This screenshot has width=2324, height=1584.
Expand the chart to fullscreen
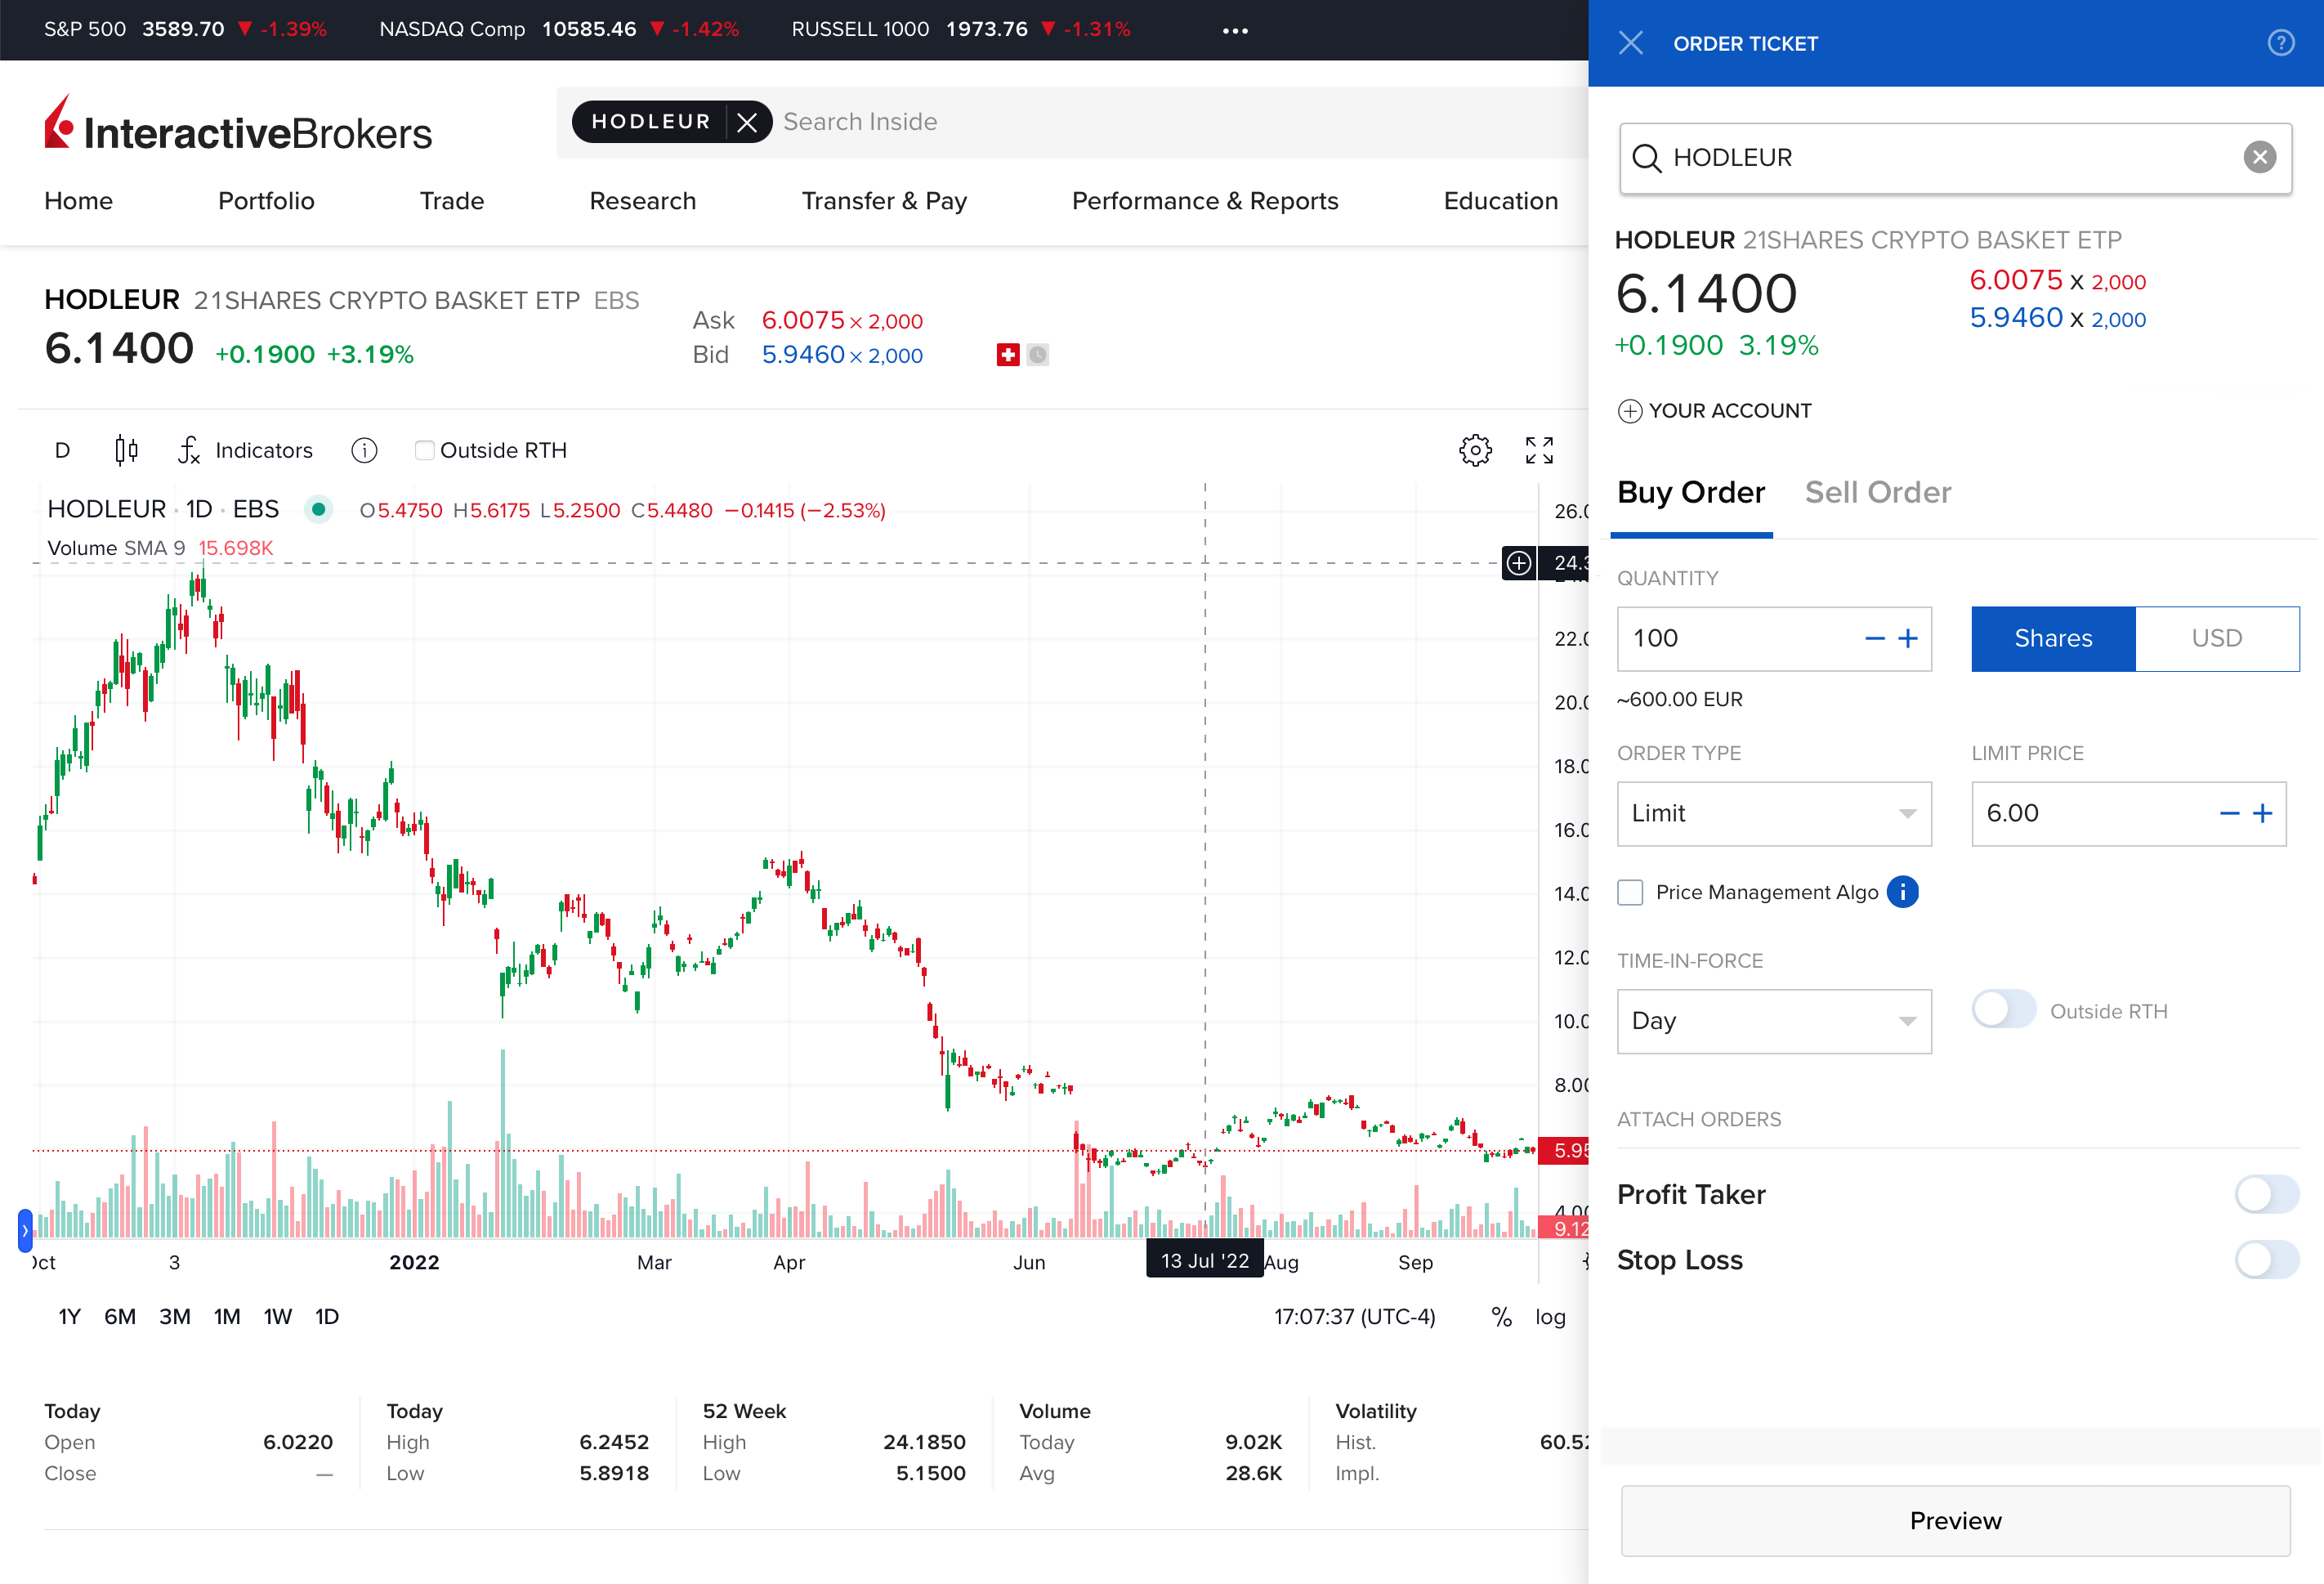[1540, 450]
